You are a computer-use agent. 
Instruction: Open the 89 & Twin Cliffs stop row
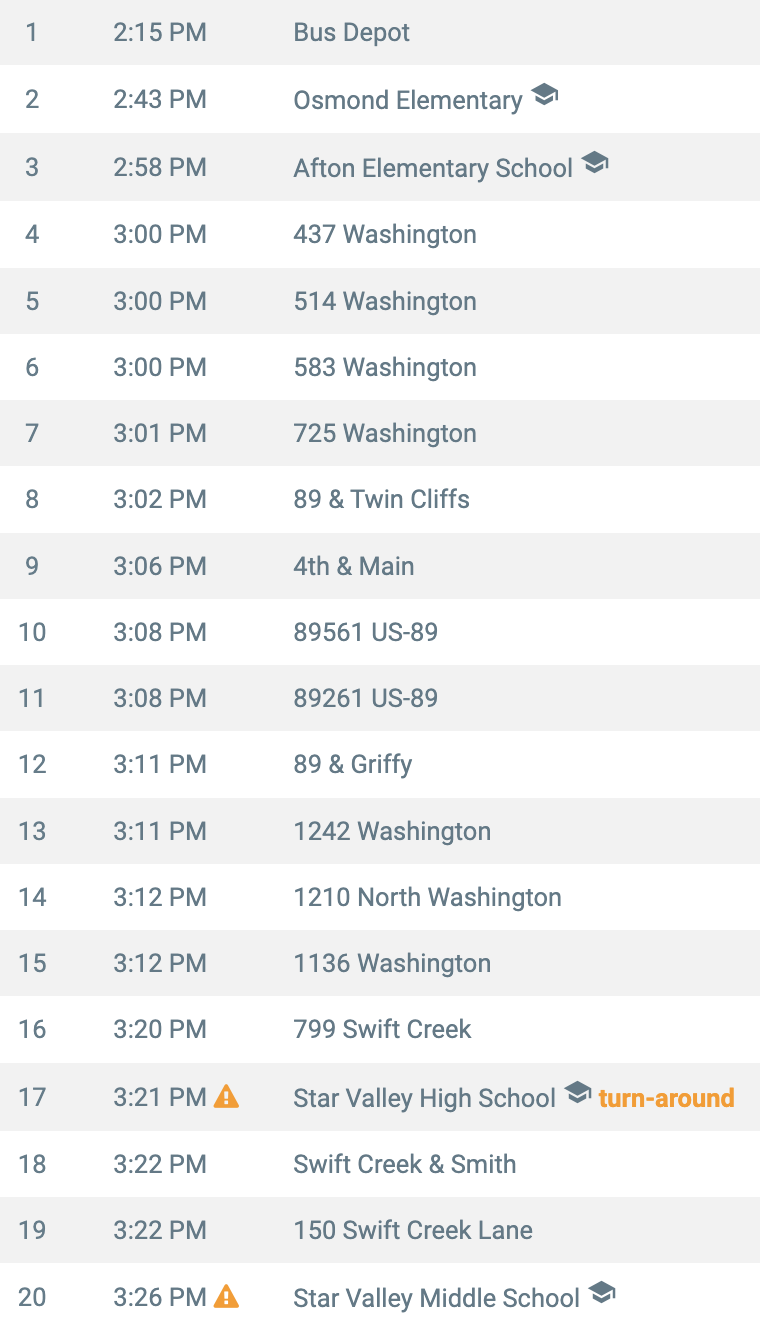point(380,499)
